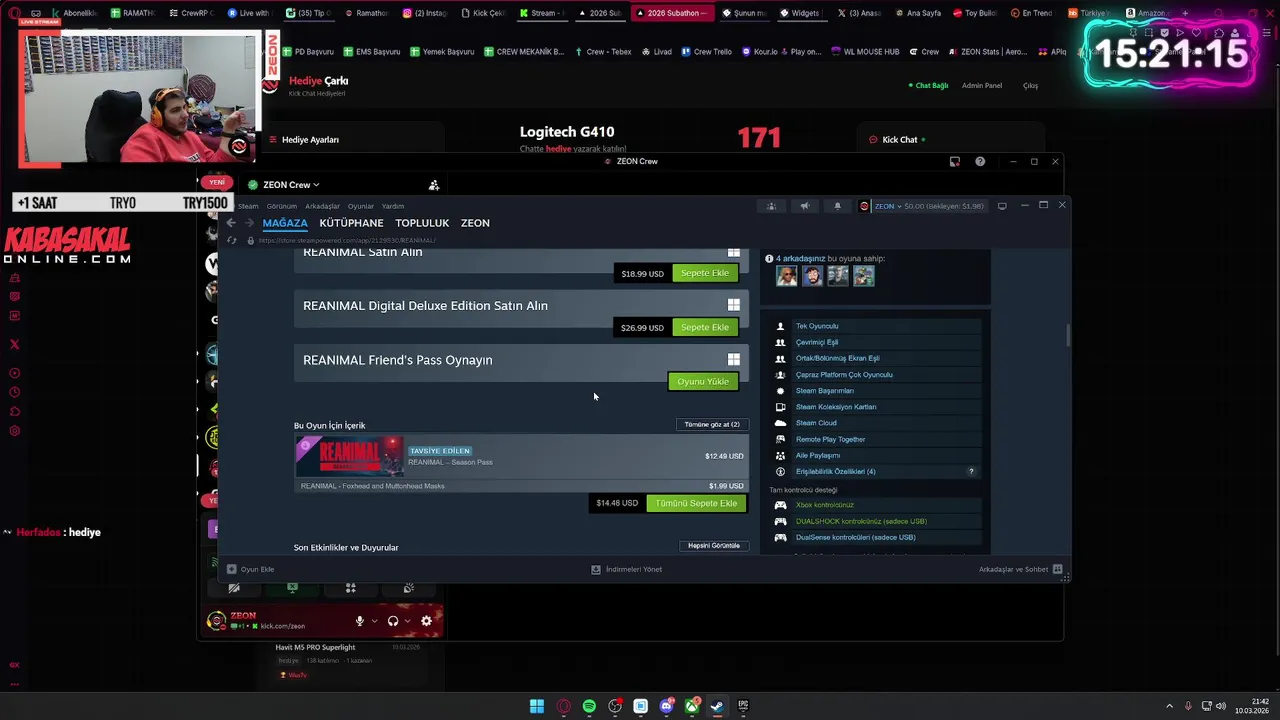The image size is (1280, 720).
Task: Mute the microphone in Discord panel
Action: tap(359, 621)
